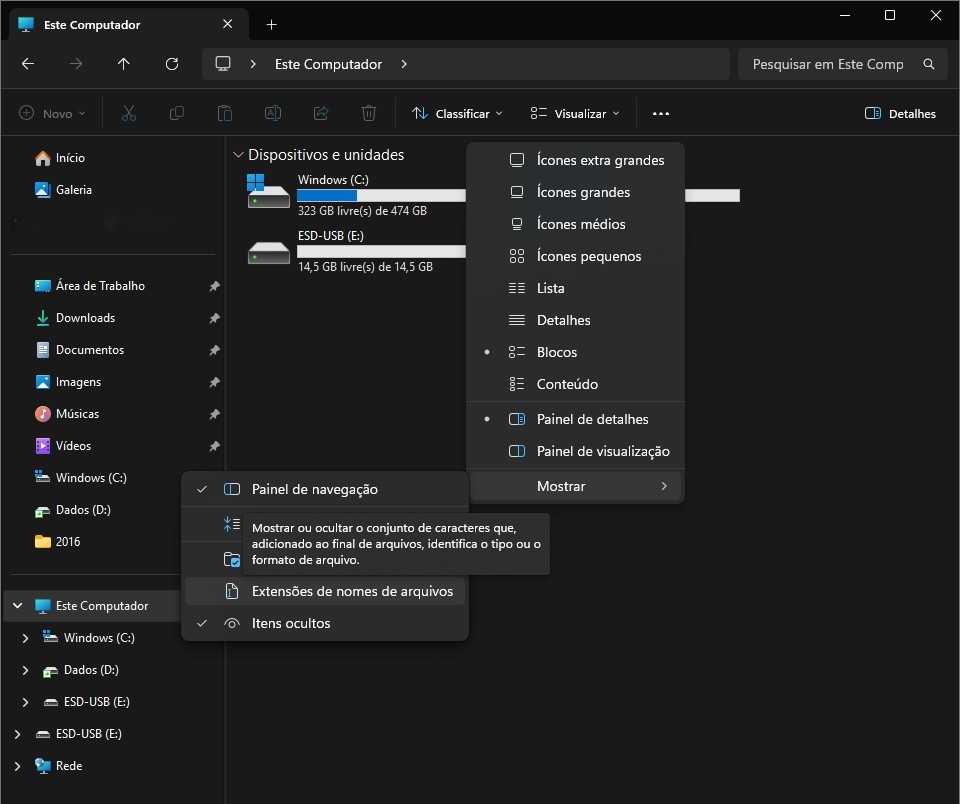
Task: Expand Windows (C:) in the navigation tree
Action: [x=26, y=638]
